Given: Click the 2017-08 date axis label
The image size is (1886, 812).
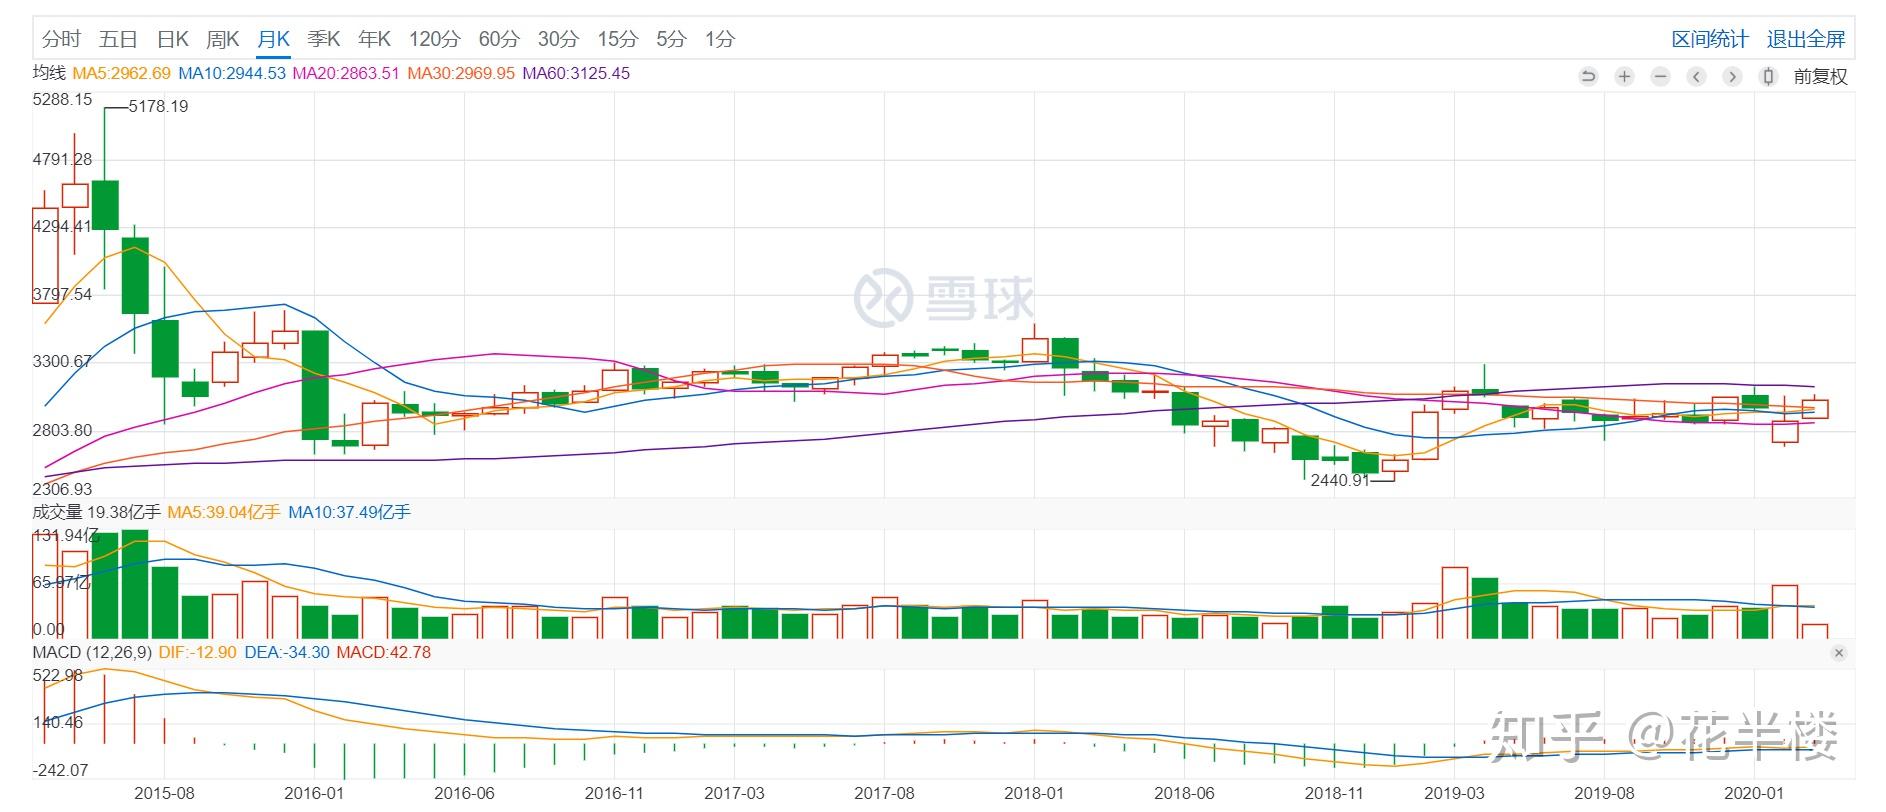Looking at the screenshot, I should click(x=884, y=793).
